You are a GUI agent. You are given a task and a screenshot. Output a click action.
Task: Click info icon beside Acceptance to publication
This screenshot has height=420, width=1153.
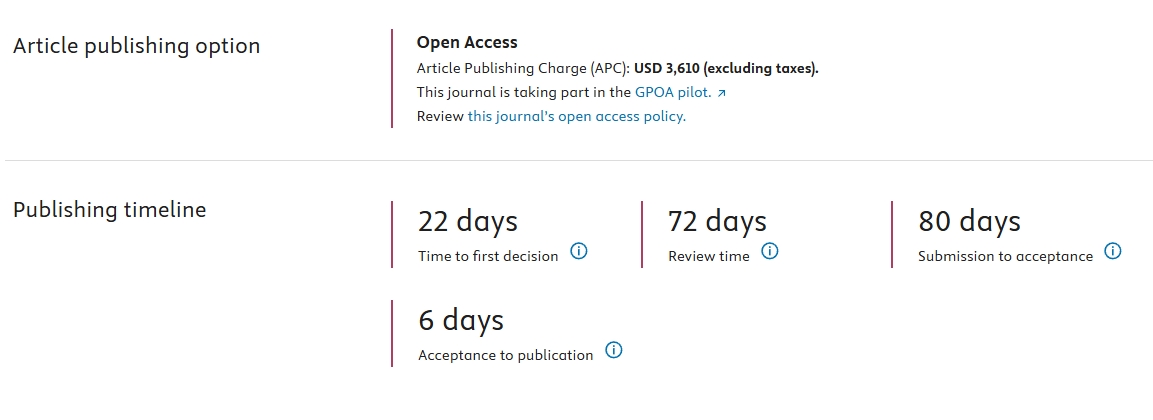[x=614, y=350]
